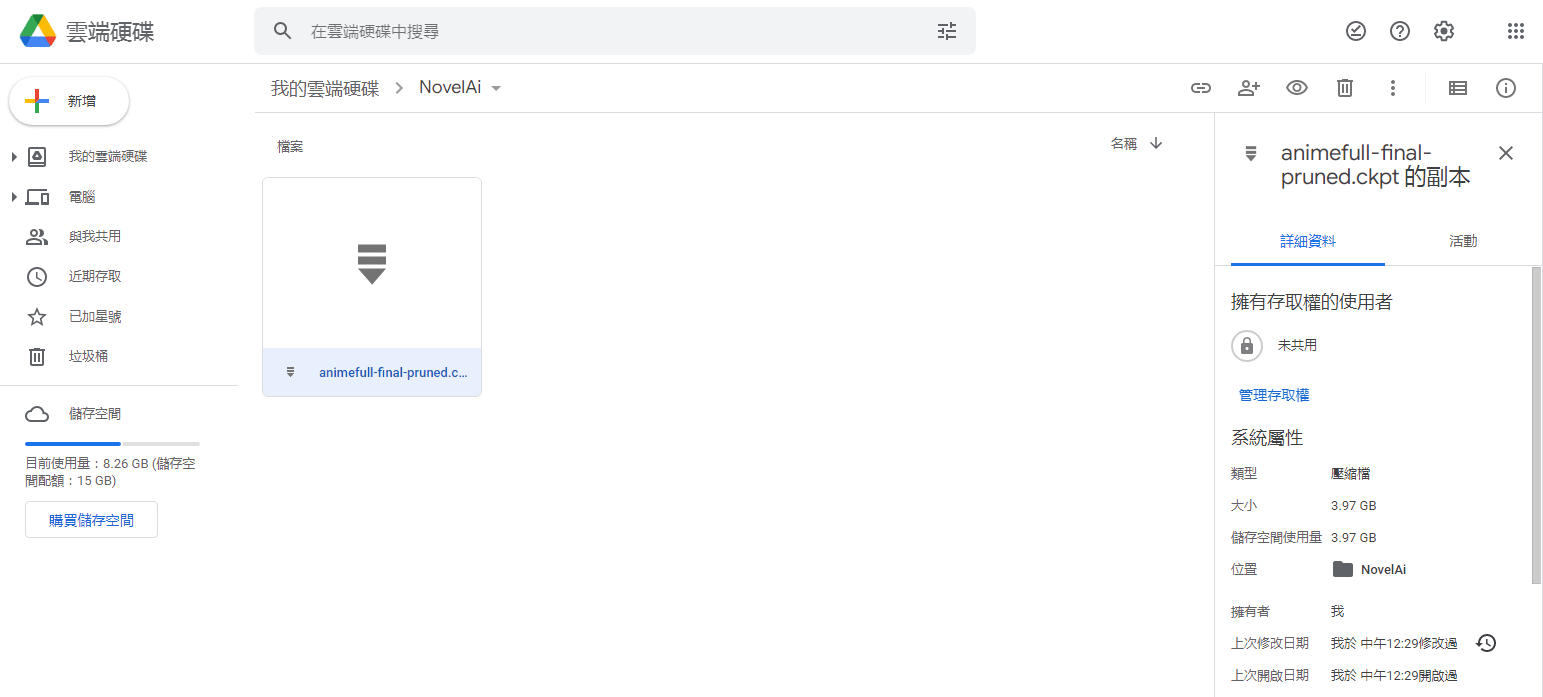The image size is (1543, 697).
Task: Select the 詳細資料 tab
Action: (1308, 241)
